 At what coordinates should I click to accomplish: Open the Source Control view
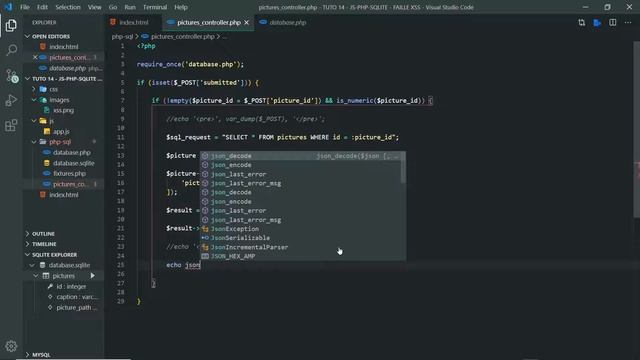[x=11, y=76]
